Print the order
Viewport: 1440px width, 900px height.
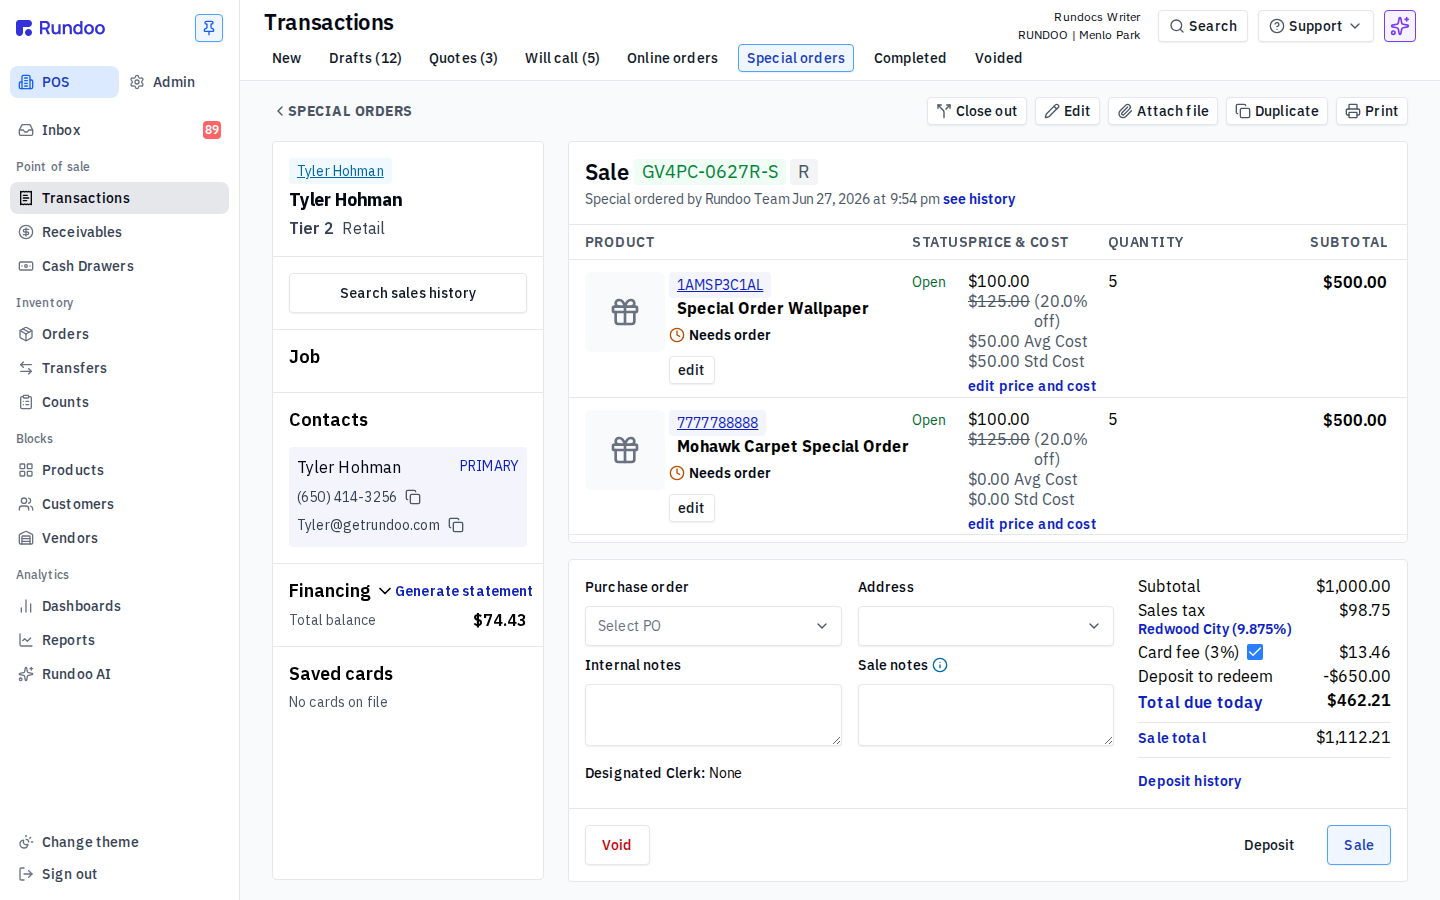point(1372,111)
